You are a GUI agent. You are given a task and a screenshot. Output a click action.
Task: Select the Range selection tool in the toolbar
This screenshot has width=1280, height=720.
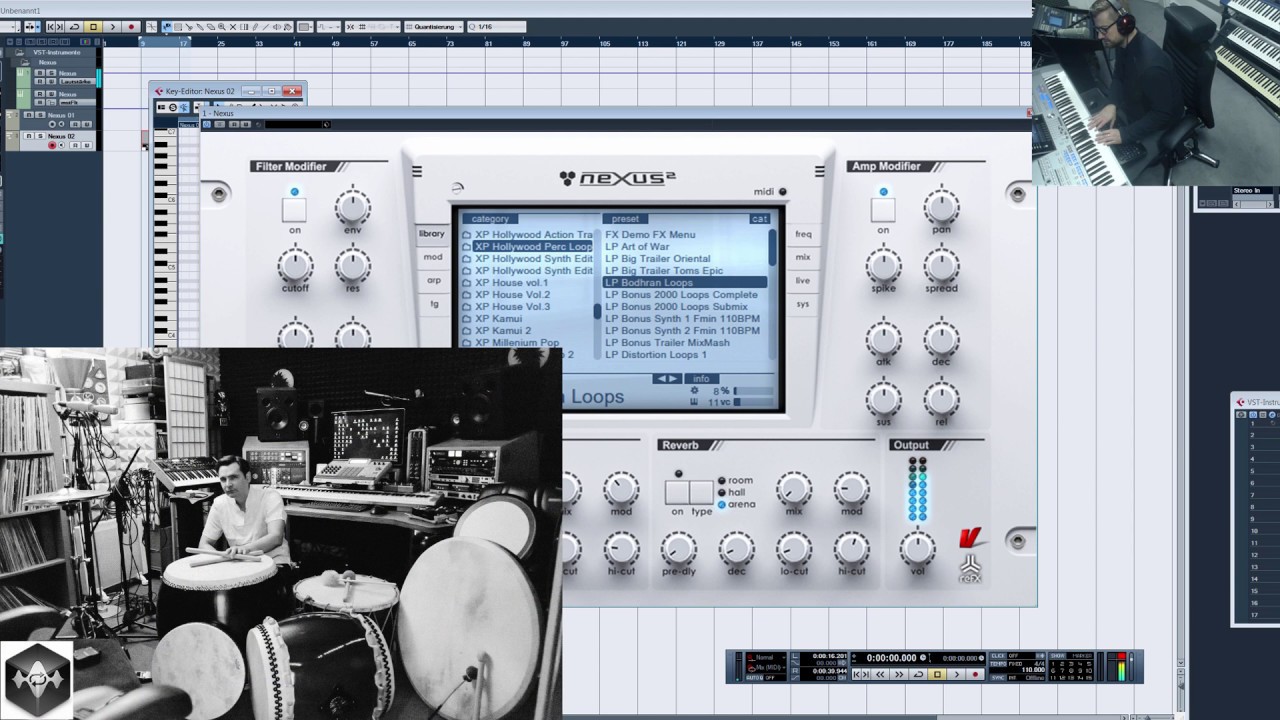178,27
